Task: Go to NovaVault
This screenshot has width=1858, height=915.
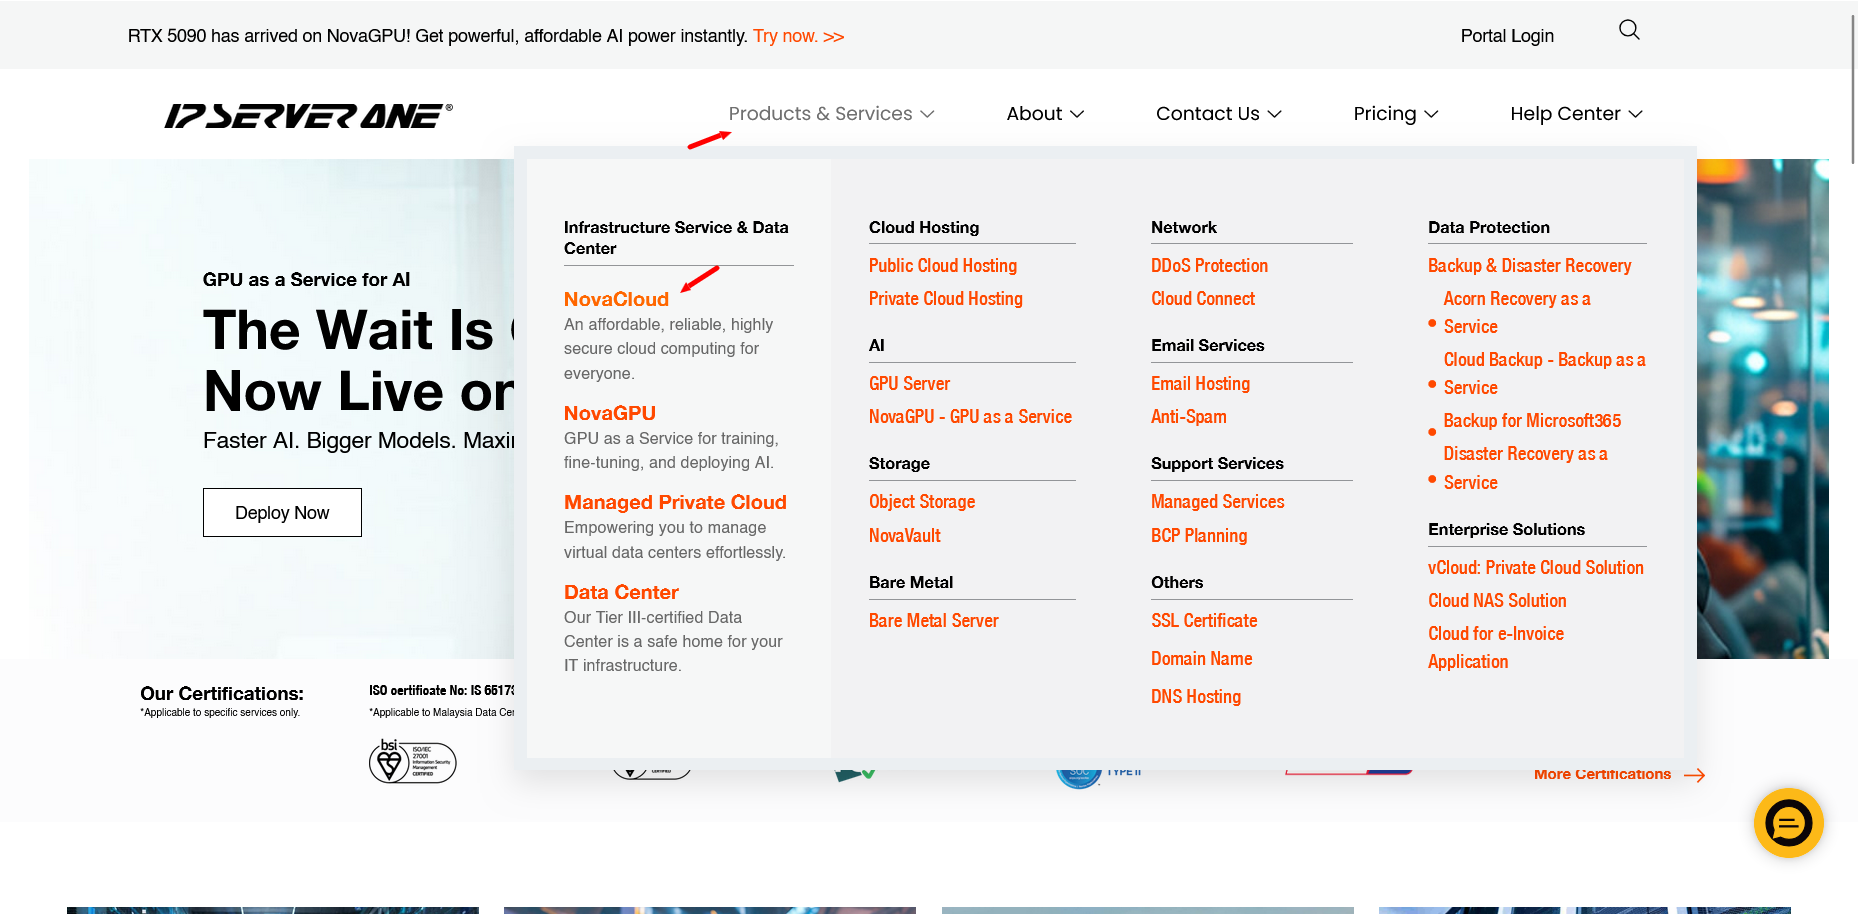Action: click(x=905, y=535)
